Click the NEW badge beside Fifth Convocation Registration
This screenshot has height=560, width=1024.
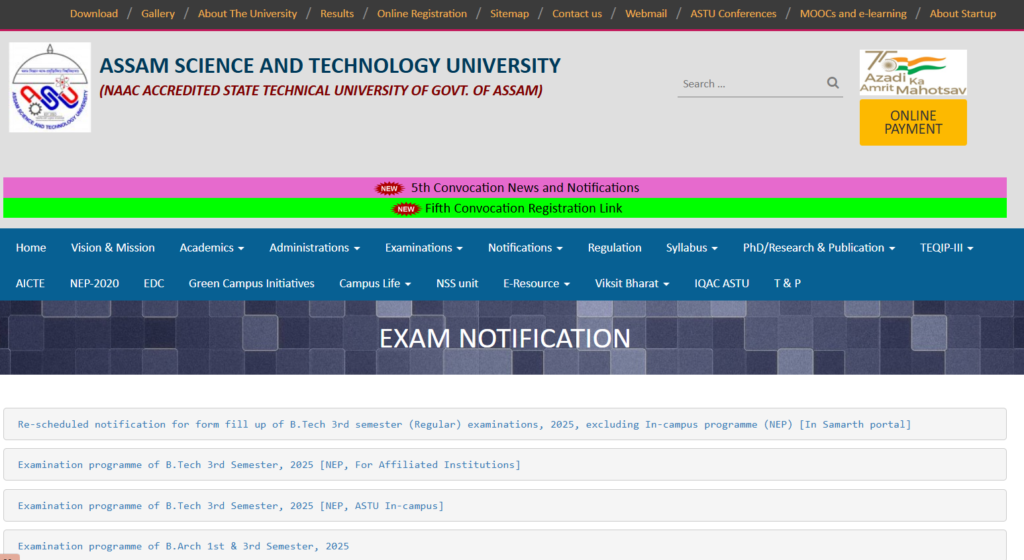[405, 209]
